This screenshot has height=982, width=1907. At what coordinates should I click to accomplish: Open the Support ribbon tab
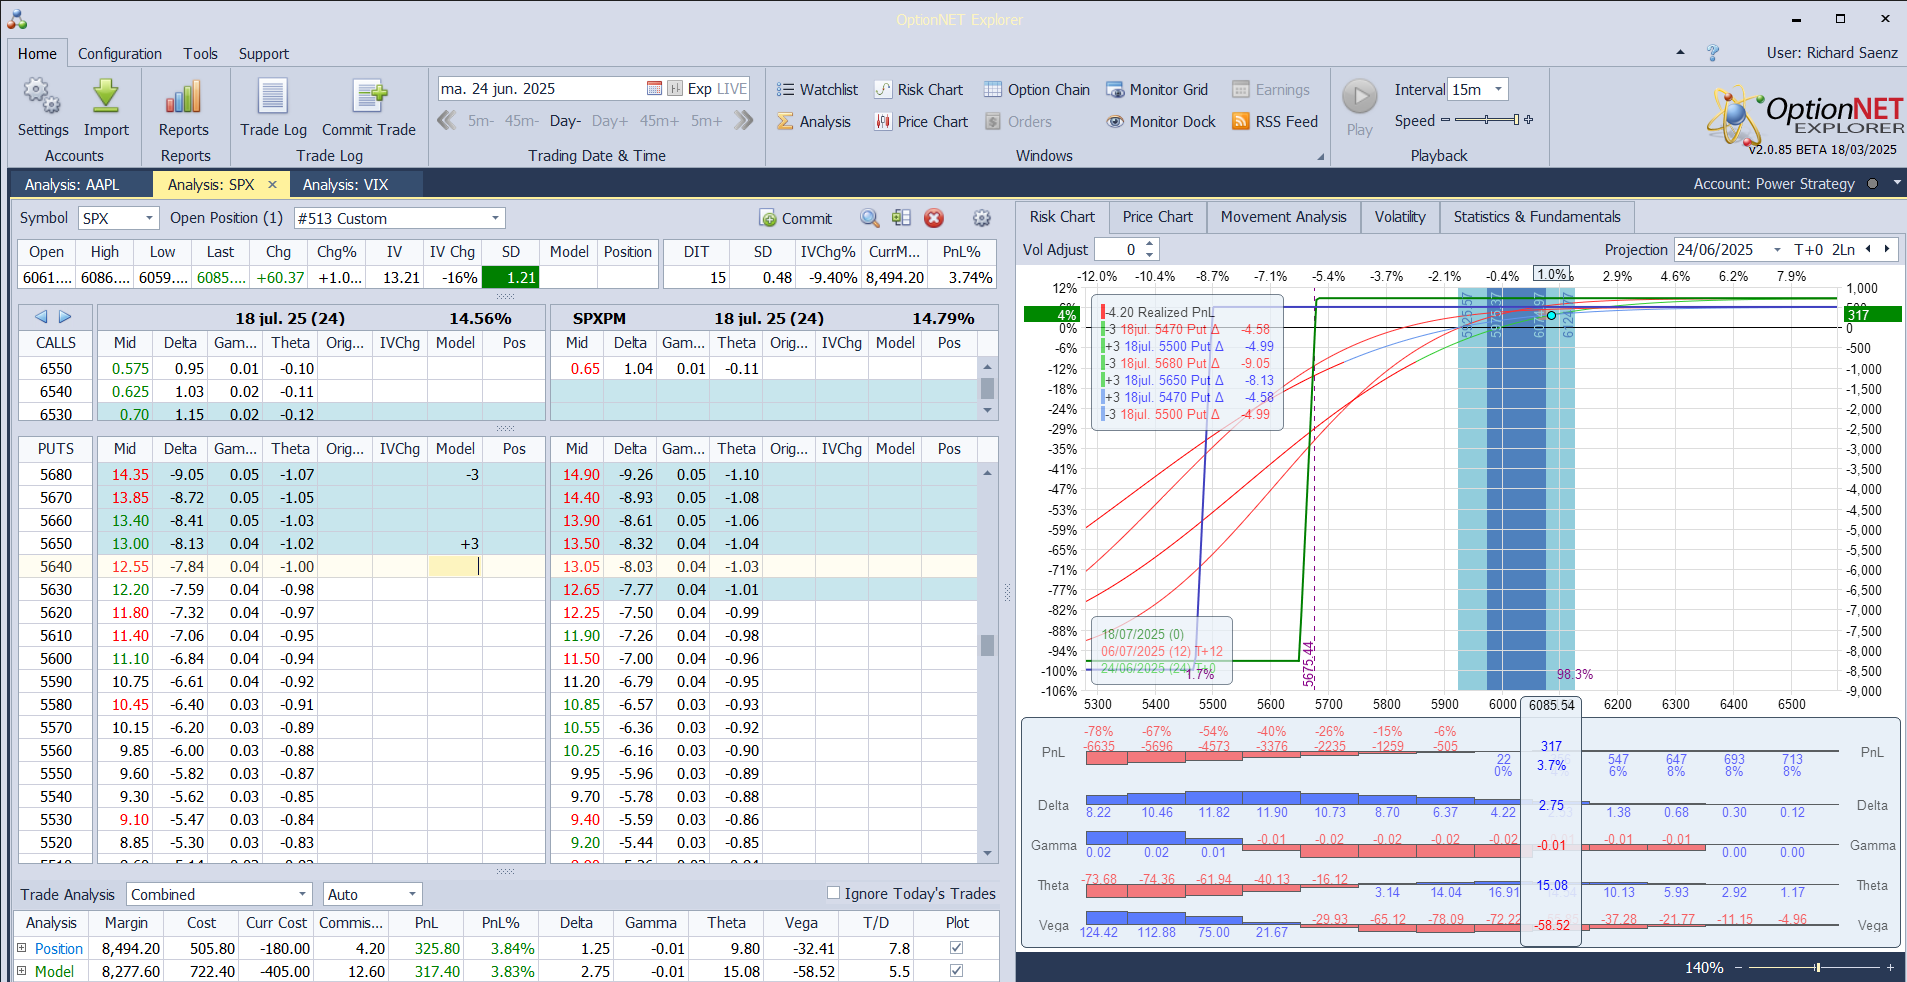click(263, 53)
